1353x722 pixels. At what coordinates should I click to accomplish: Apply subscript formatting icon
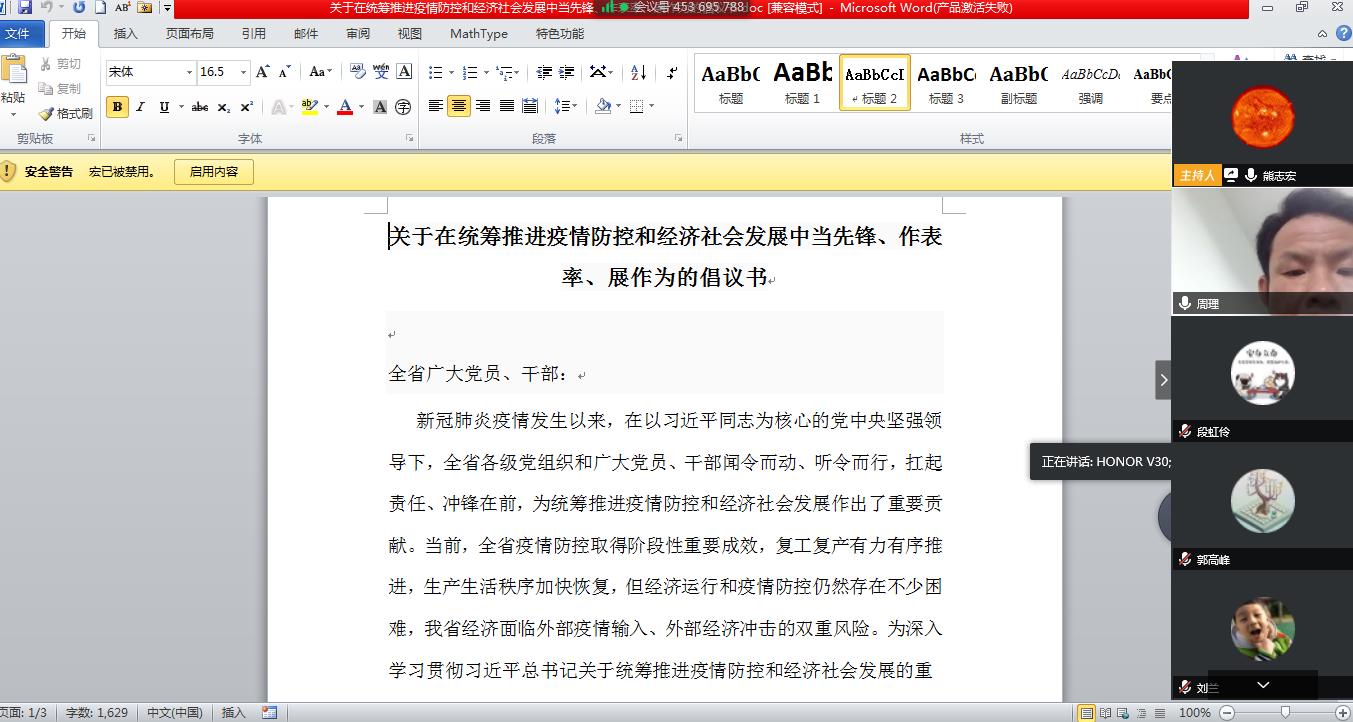(224, 107)
